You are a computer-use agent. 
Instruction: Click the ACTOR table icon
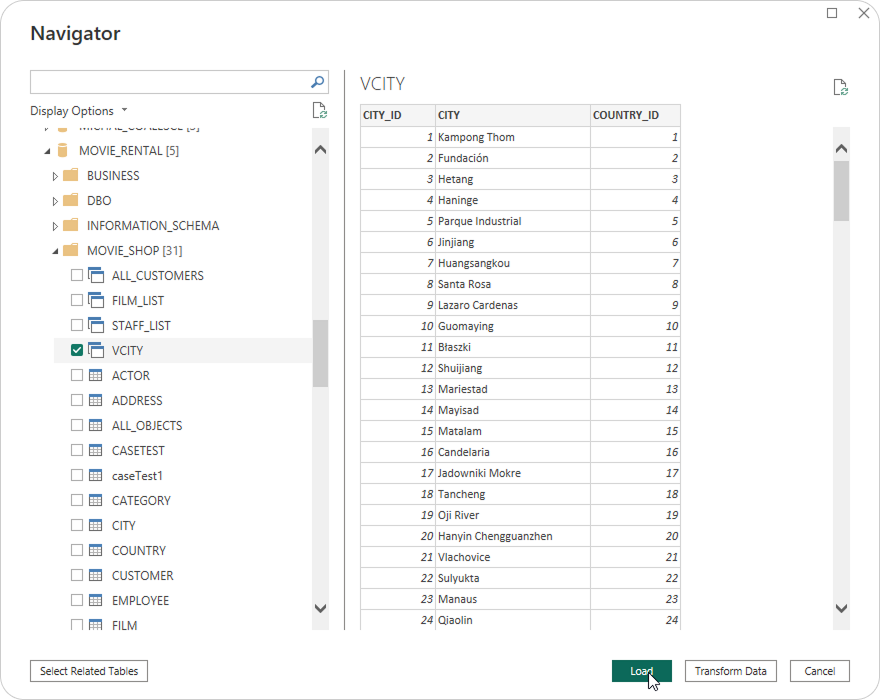[x=96, y=376]
